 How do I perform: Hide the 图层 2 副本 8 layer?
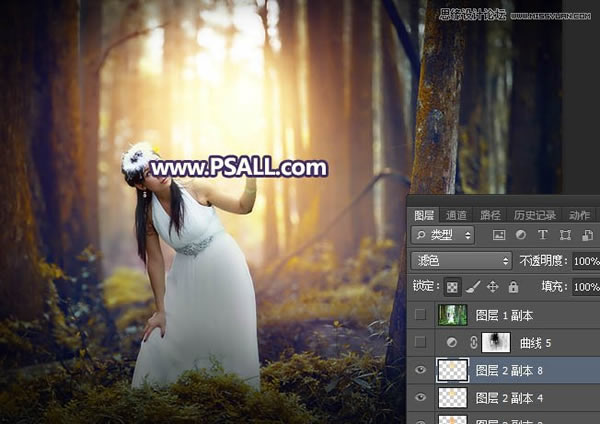click(x=421, y=370)
